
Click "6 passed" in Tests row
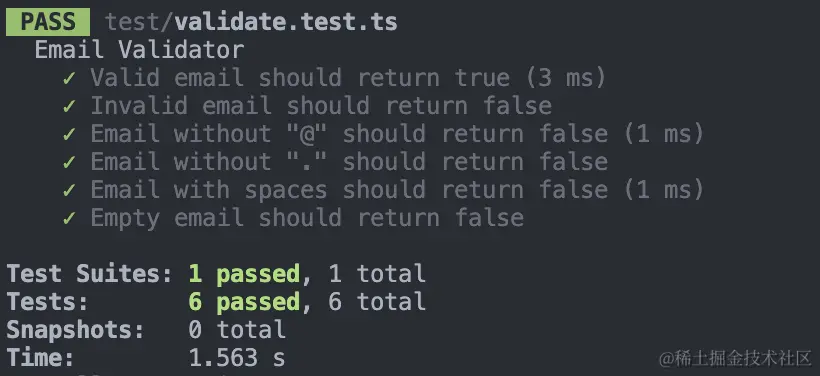[244, 302]
